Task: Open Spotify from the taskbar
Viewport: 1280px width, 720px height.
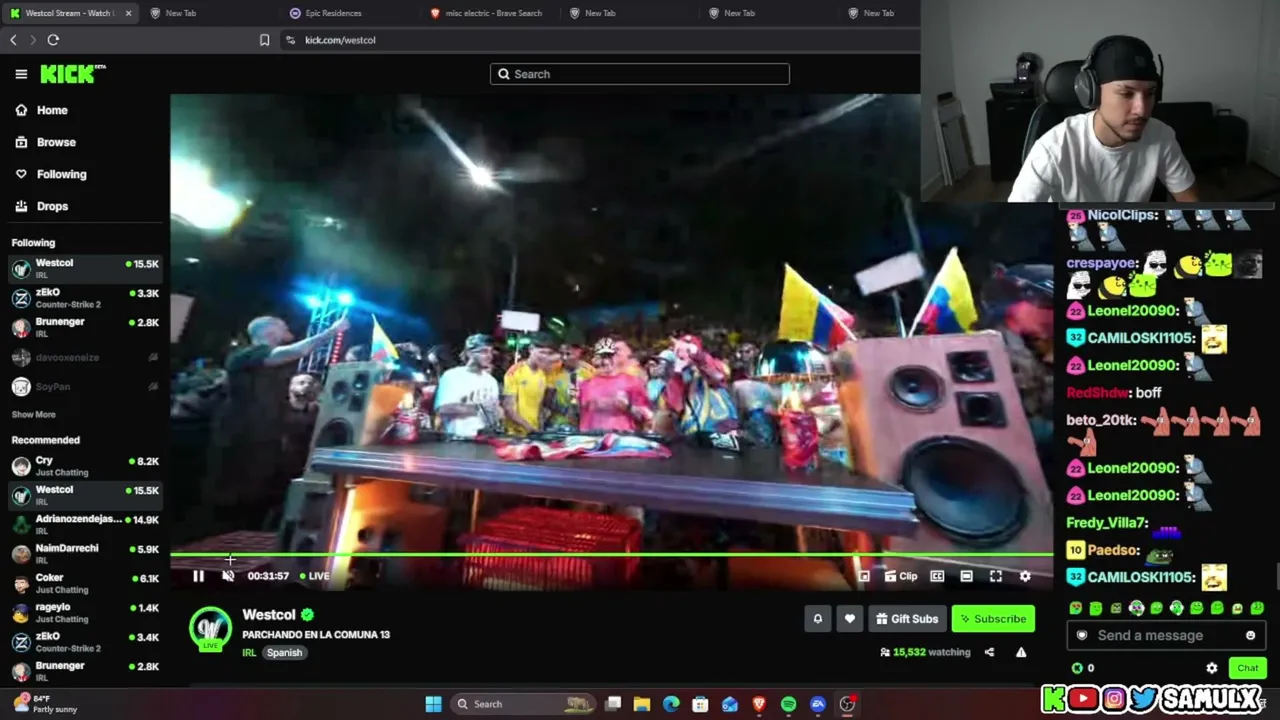Action: click(788, 704)
